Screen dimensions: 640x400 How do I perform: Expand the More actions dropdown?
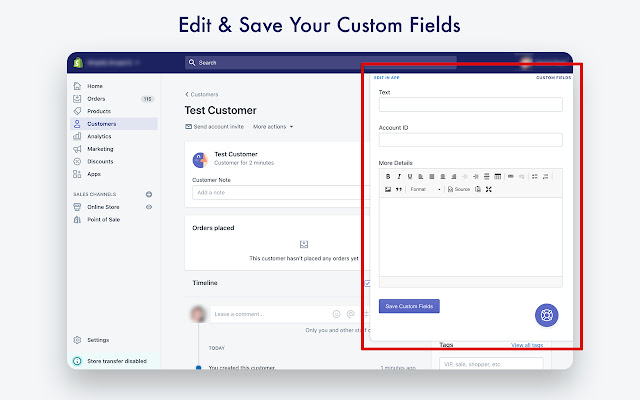[272, 127]
